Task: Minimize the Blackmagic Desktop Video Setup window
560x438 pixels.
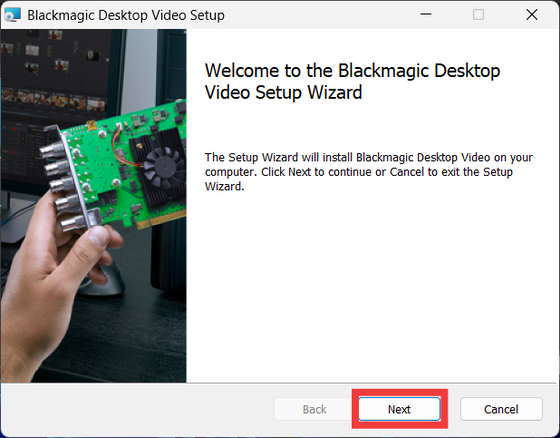Action: point(426,15)
